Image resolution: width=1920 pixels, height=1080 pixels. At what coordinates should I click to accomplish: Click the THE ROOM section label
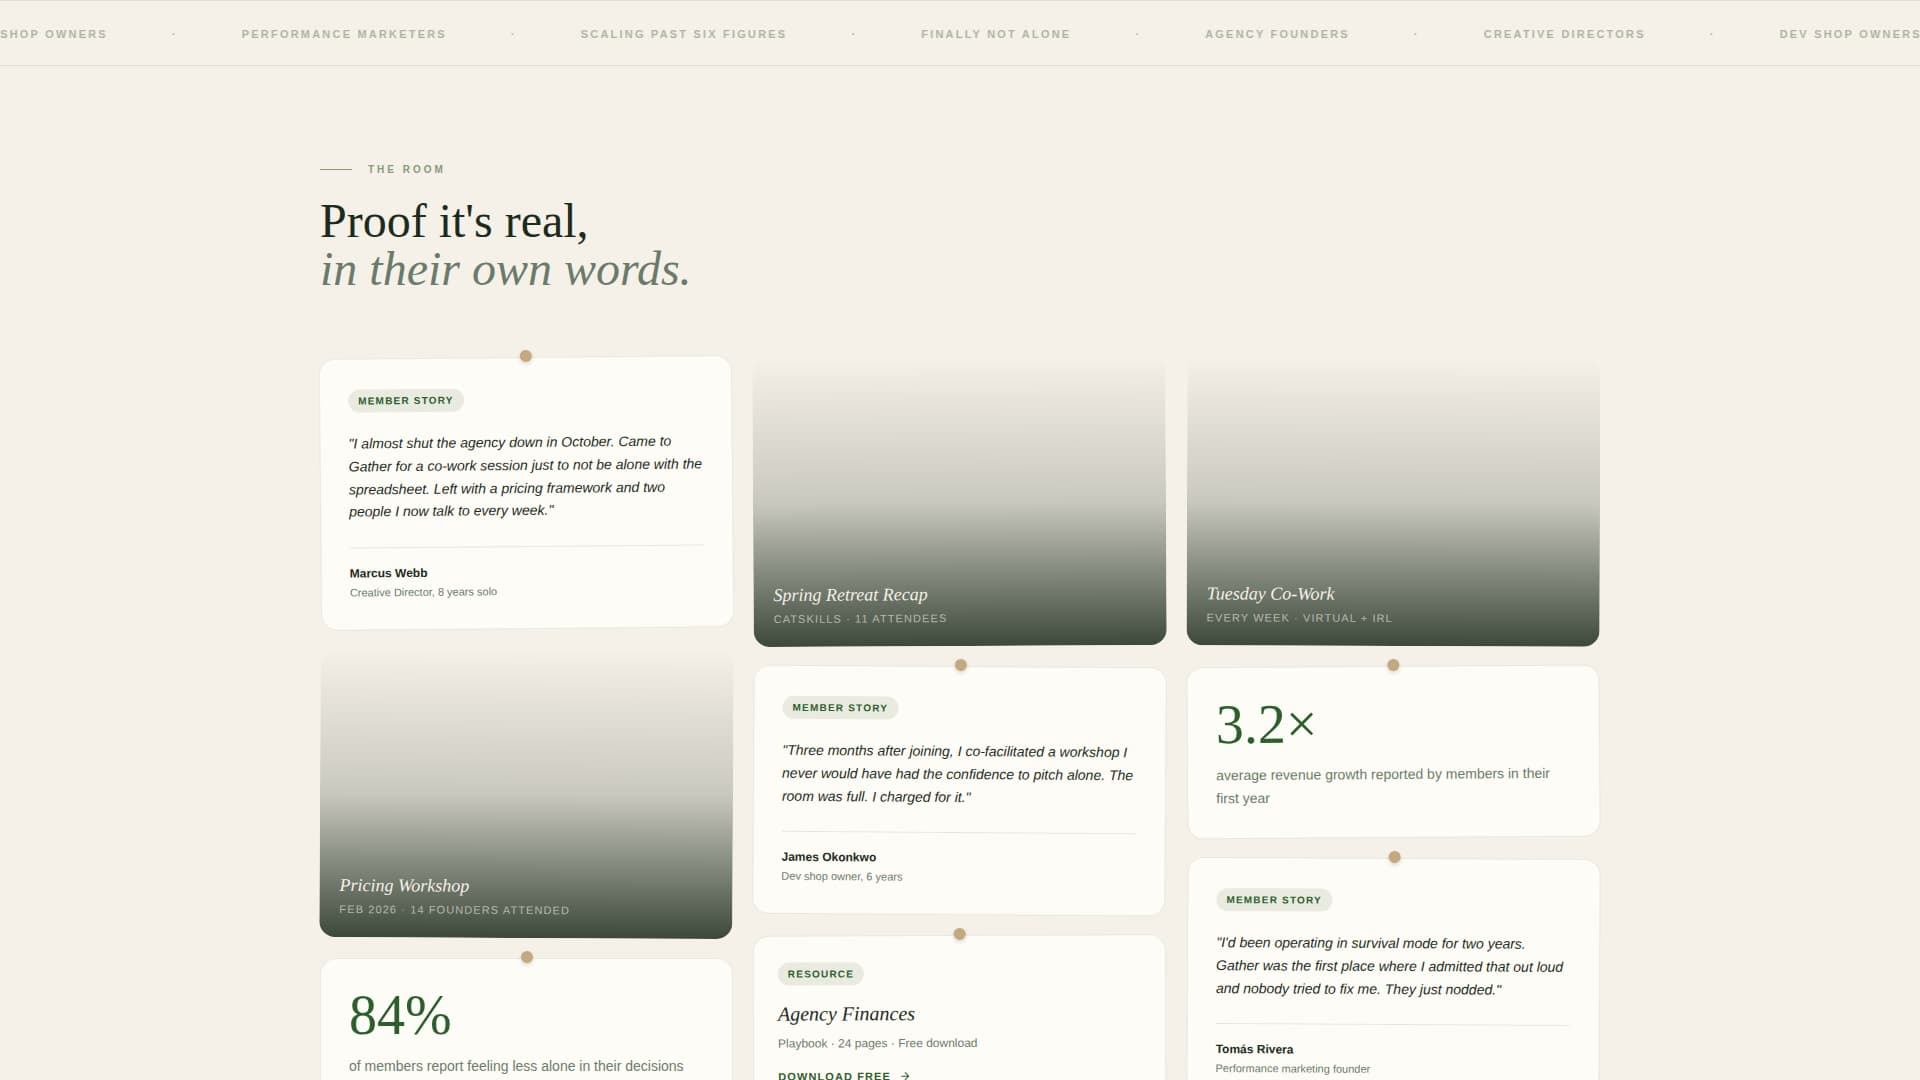[404, 168]
